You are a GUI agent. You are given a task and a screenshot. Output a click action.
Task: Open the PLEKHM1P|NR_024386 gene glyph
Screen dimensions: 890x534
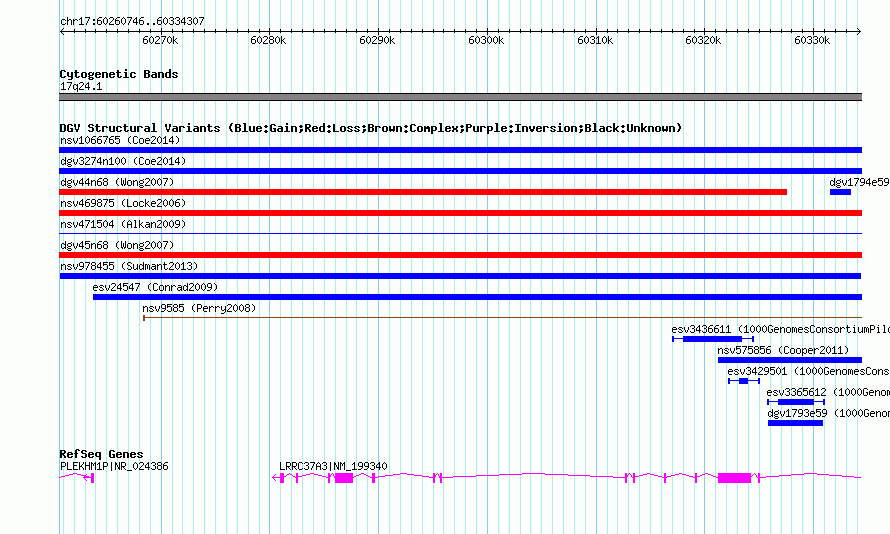[x=77, y=477]
